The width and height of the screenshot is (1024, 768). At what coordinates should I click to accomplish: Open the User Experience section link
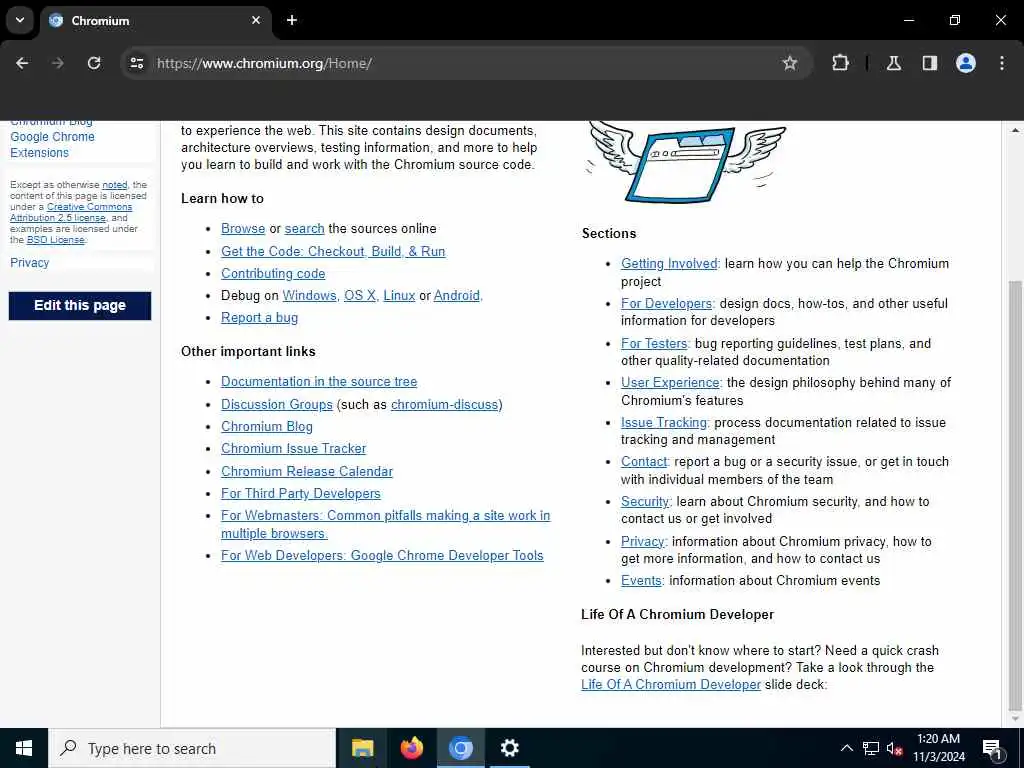point(670,383)
